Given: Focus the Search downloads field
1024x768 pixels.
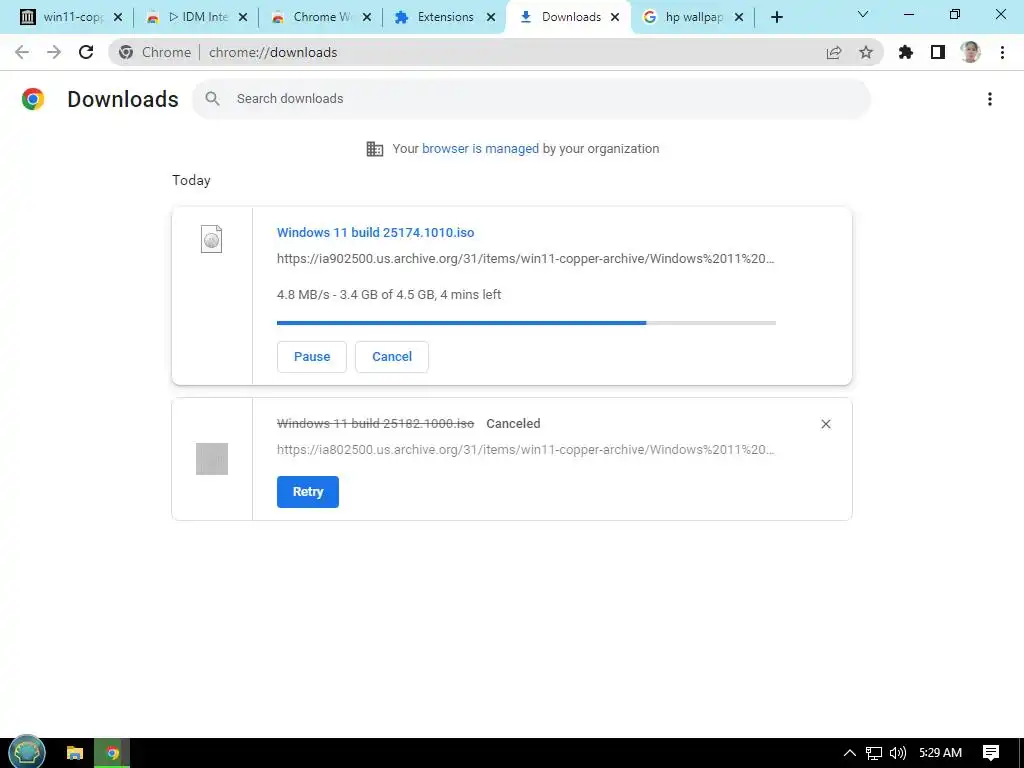Looking at the screenshot, I should coord(532,99).
